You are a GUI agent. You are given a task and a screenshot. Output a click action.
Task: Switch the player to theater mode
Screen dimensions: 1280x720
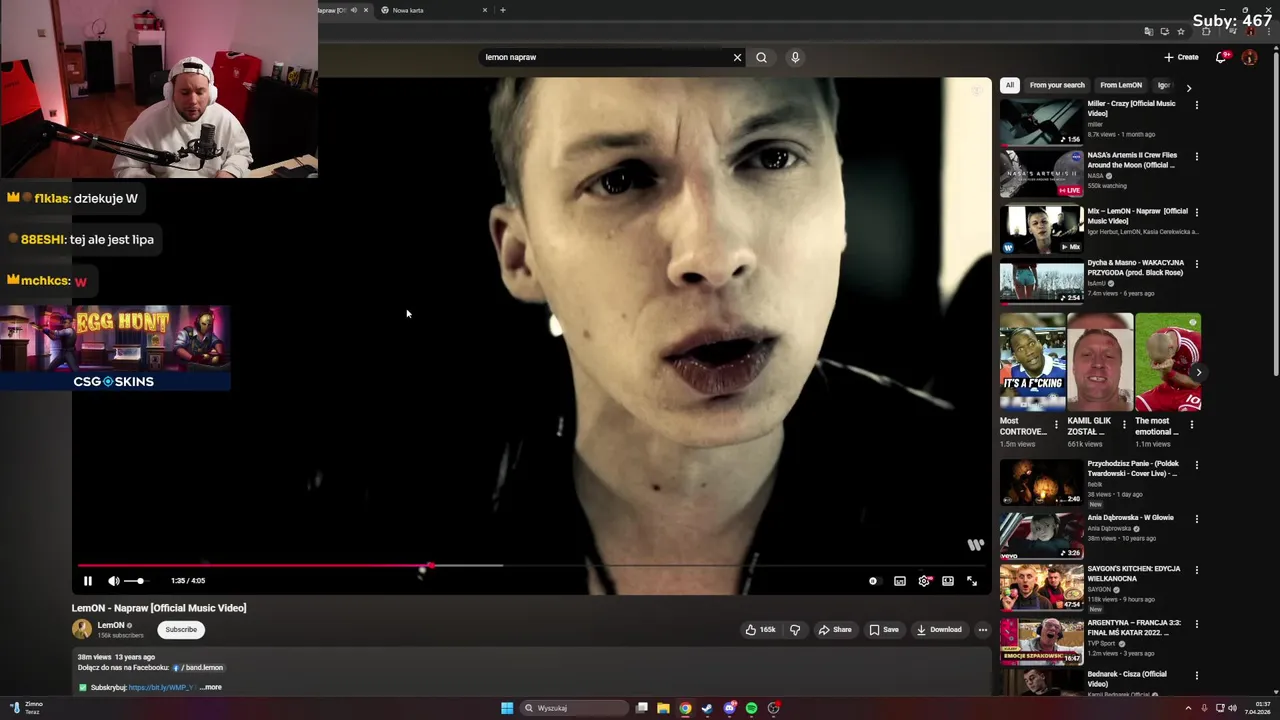948,581
